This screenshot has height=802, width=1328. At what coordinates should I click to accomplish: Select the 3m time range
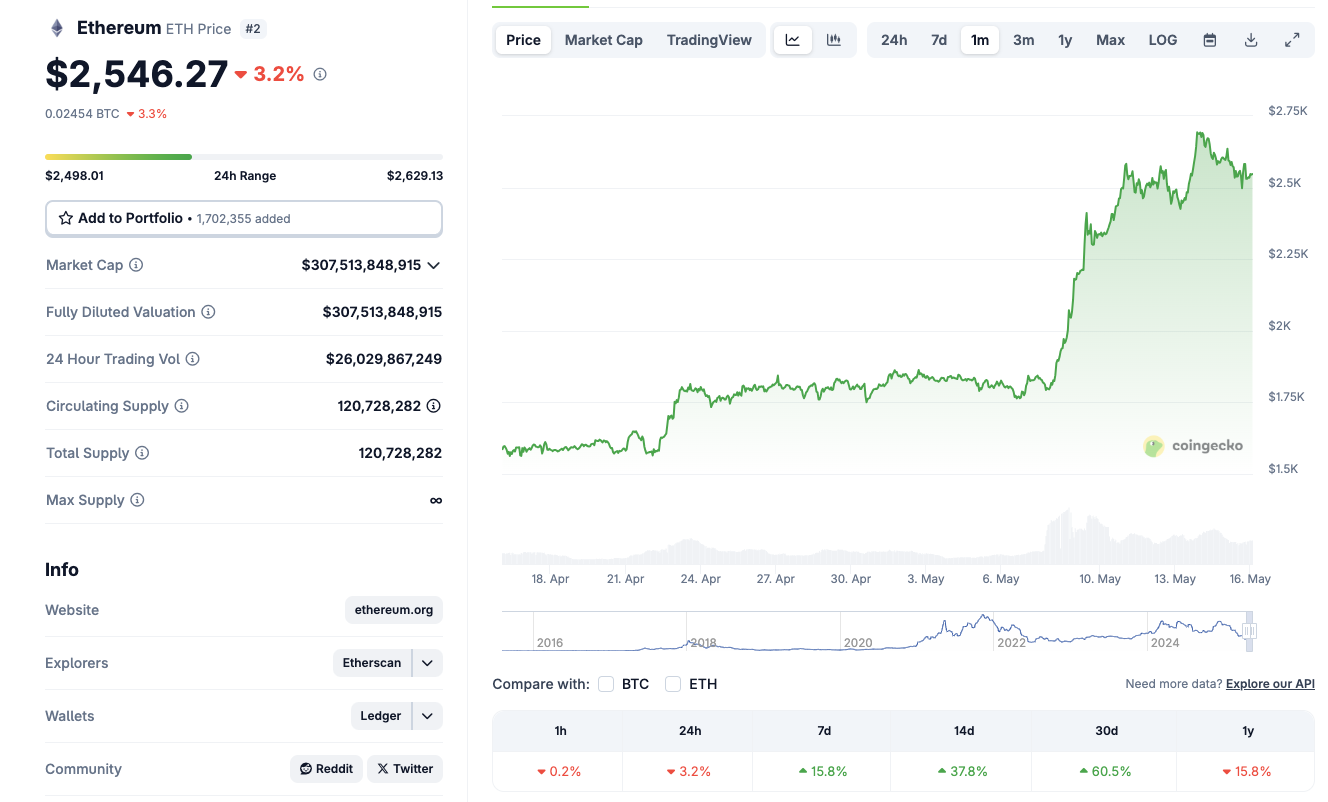[x=1023, y=40]
